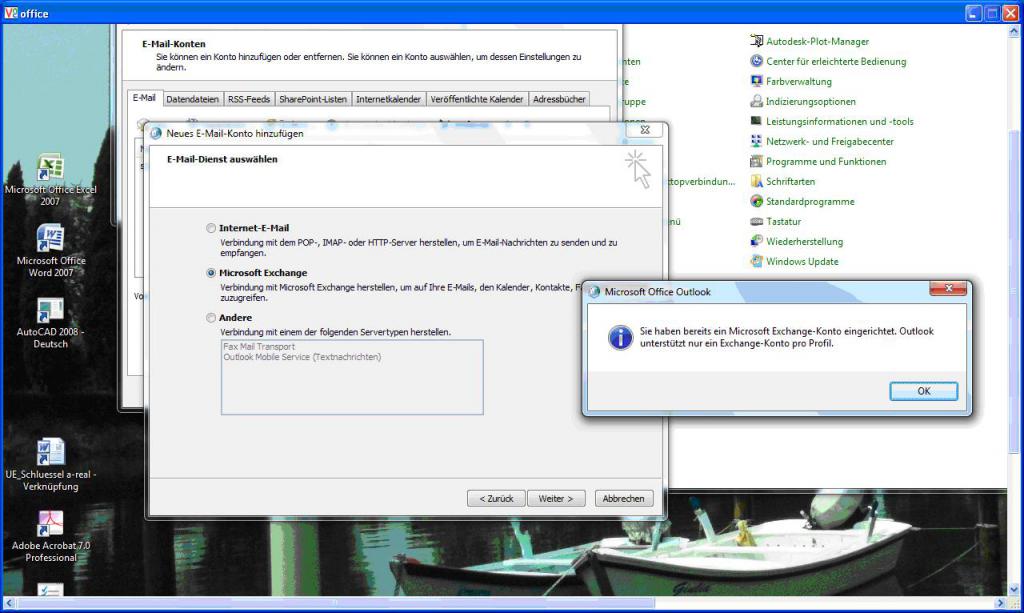The width and height of the screenshot is (1024, 613).
Task: Click the 'office' remote window title bar icon
Action: pyautogui.click(x=10, y=13)
